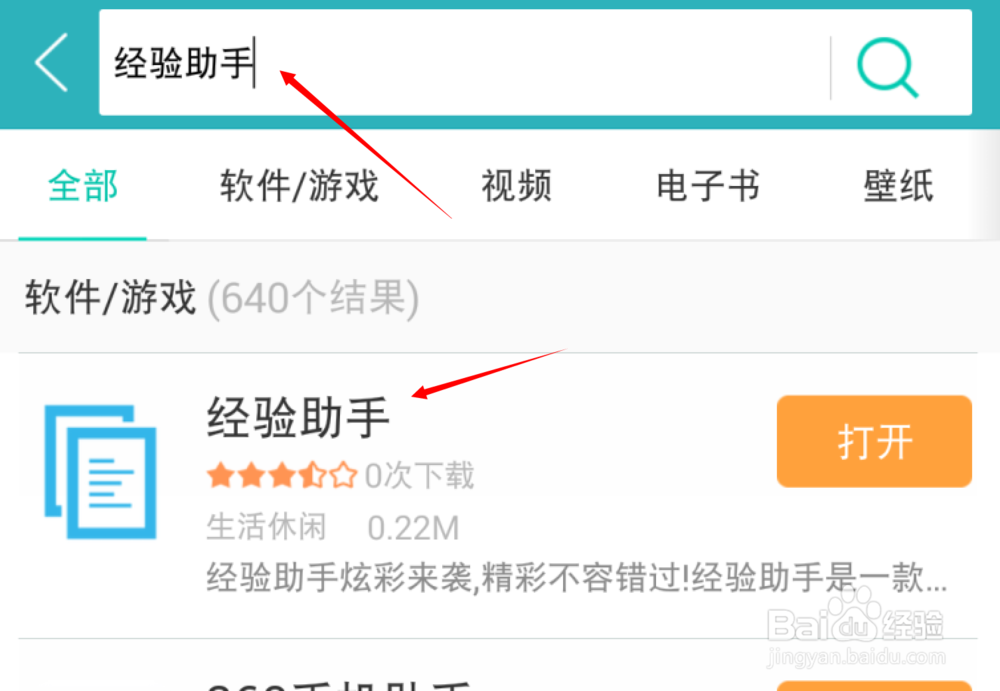
Task: Click the 软件/游戏 640个结果 section header
Action: (222, 298)
